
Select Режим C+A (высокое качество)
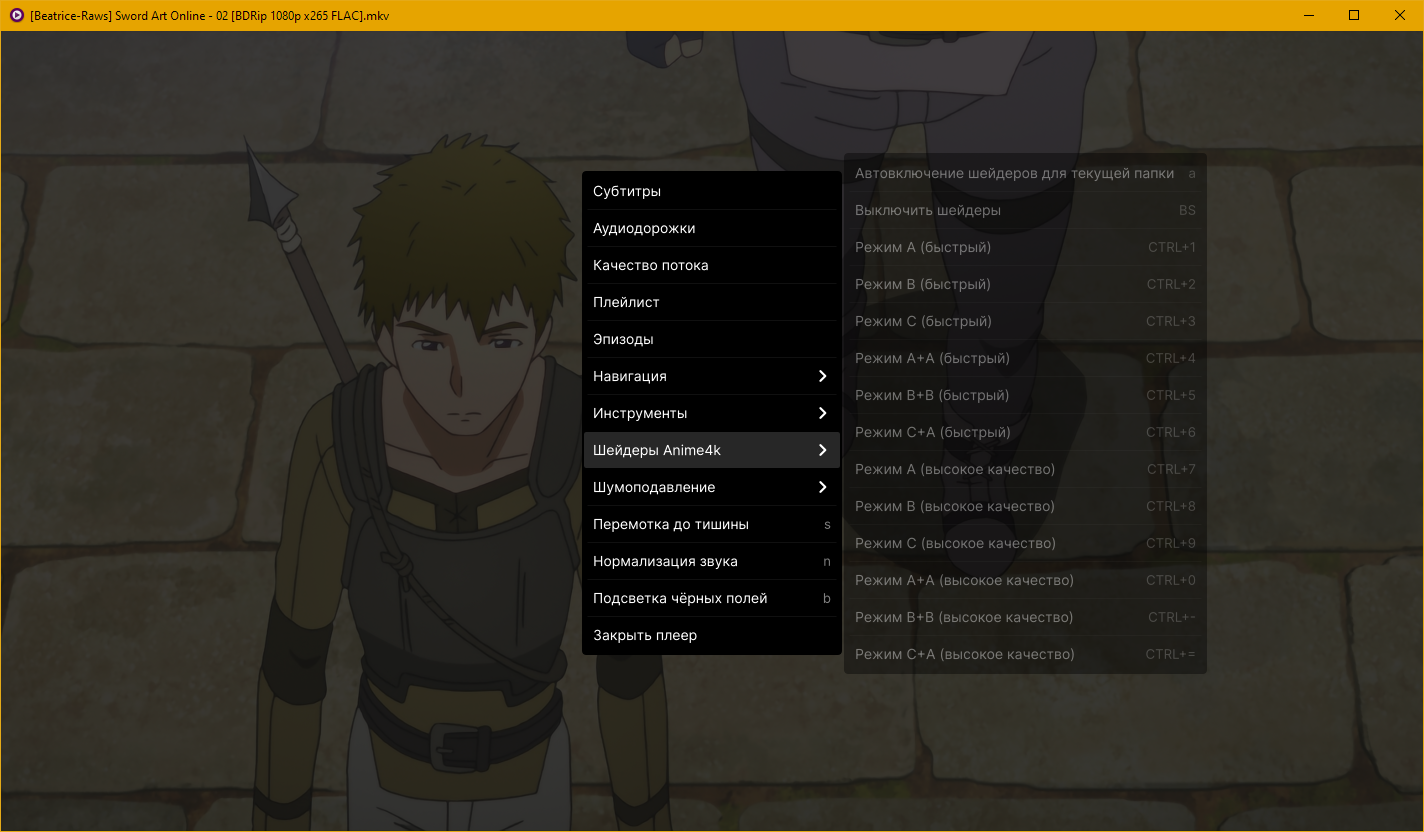pyautogui.click(x=1025, y=654)
